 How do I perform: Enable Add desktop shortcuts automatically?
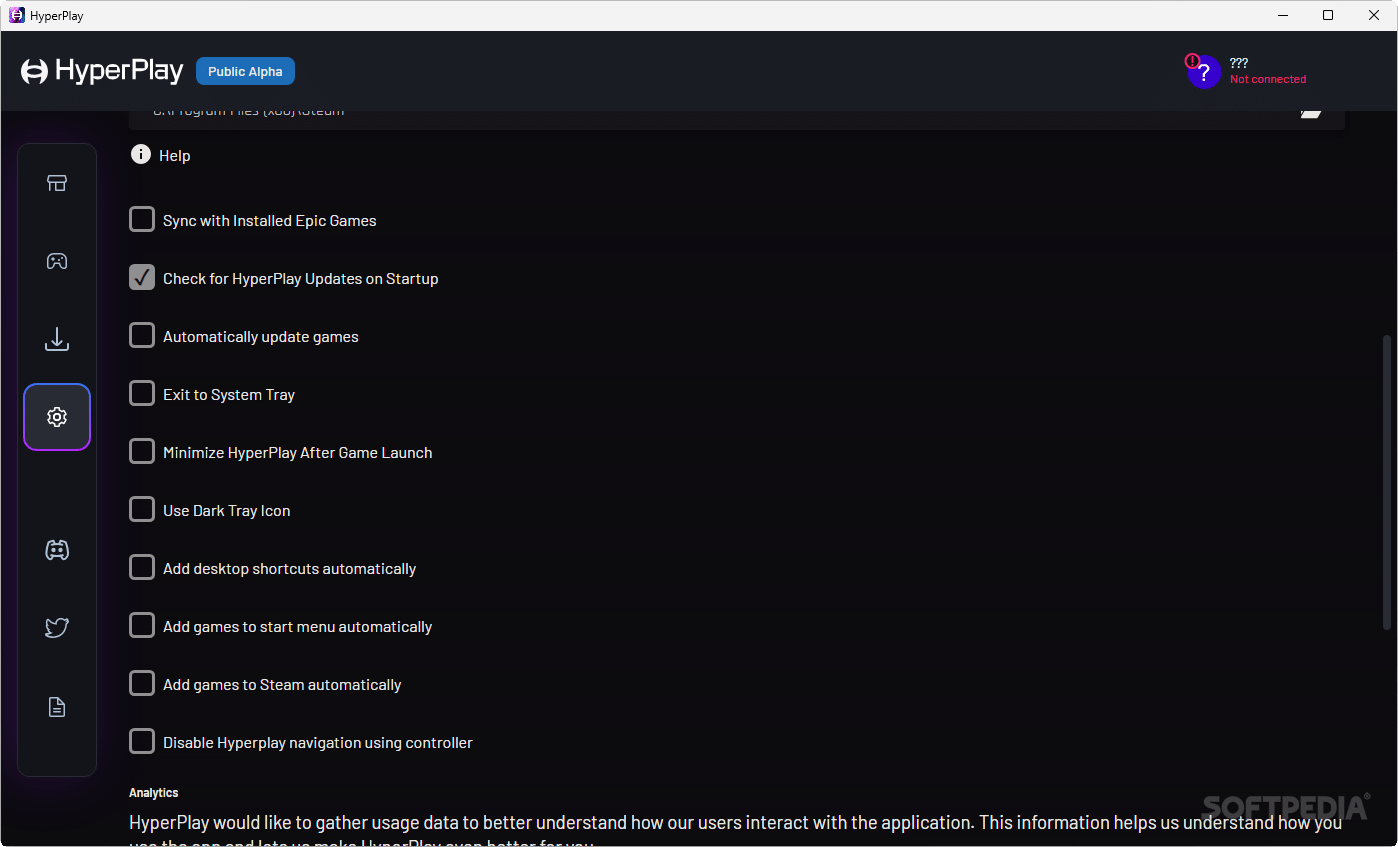(142, 568)
